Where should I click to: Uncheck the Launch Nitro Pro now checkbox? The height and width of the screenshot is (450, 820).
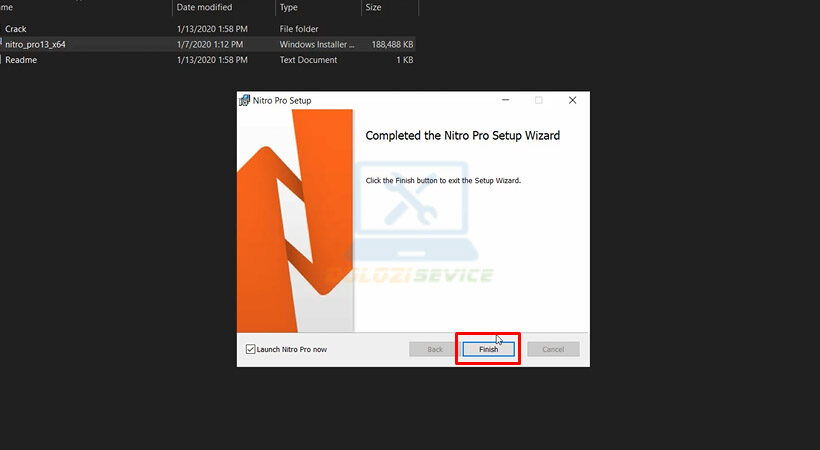click(x=251, y=349)
